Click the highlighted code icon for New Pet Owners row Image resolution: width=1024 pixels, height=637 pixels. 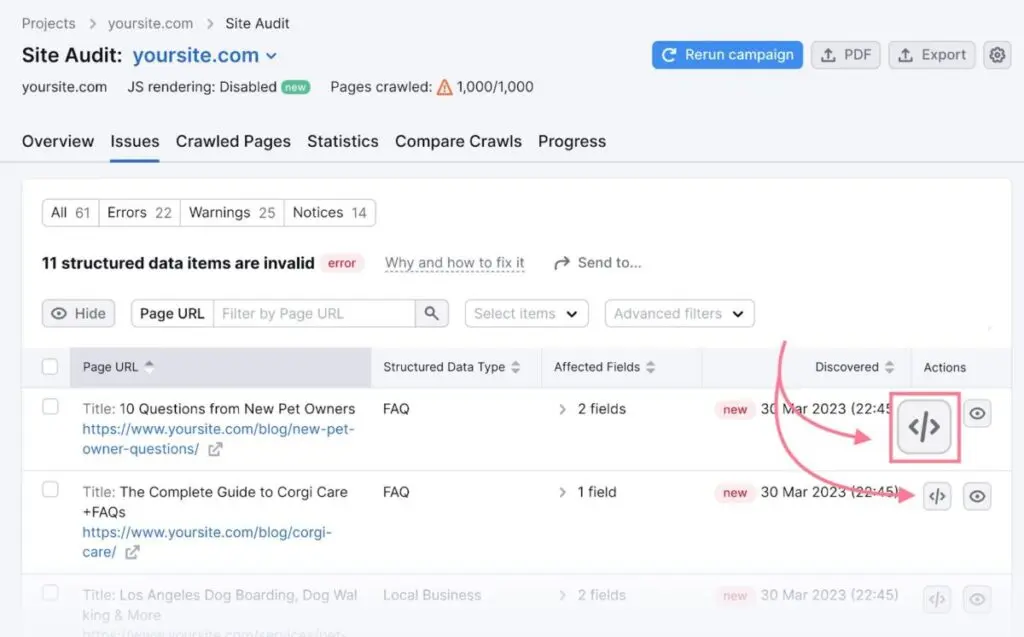[924, 427]
